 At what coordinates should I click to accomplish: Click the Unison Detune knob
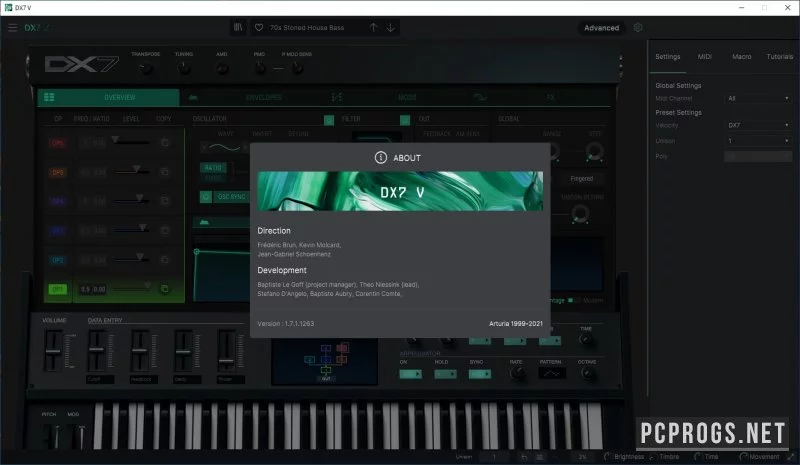(580, 214)
